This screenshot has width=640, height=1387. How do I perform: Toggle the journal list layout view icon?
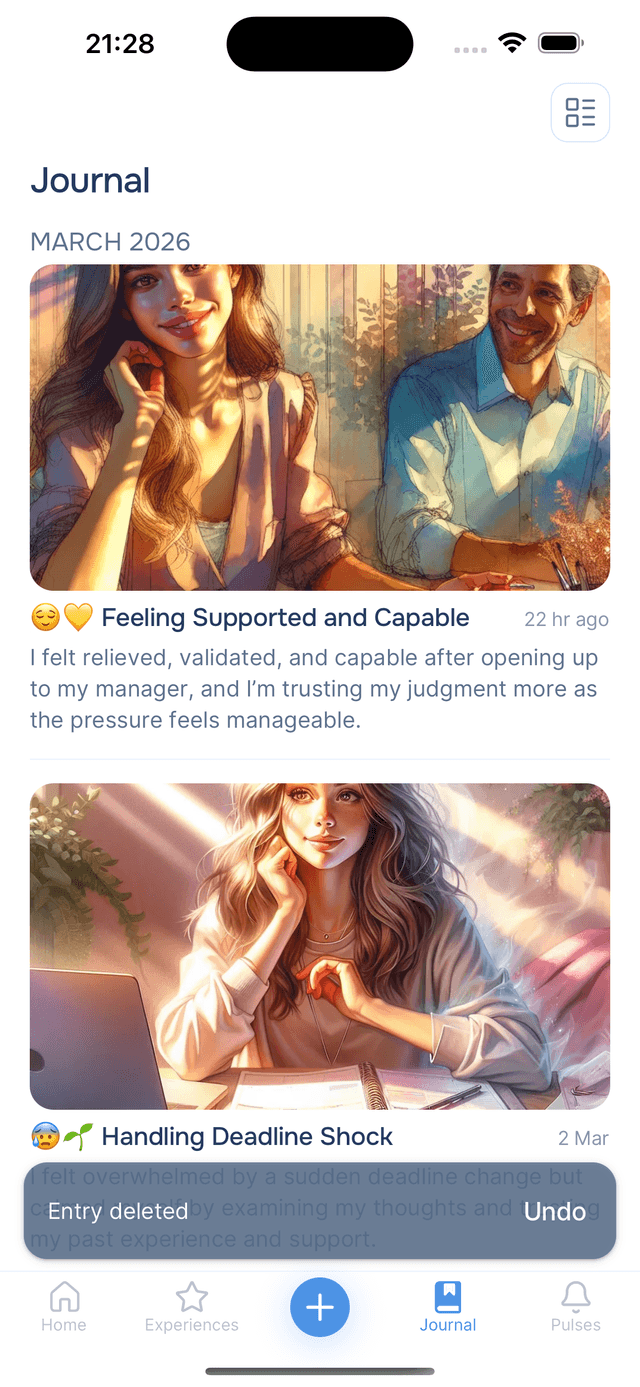580,113
